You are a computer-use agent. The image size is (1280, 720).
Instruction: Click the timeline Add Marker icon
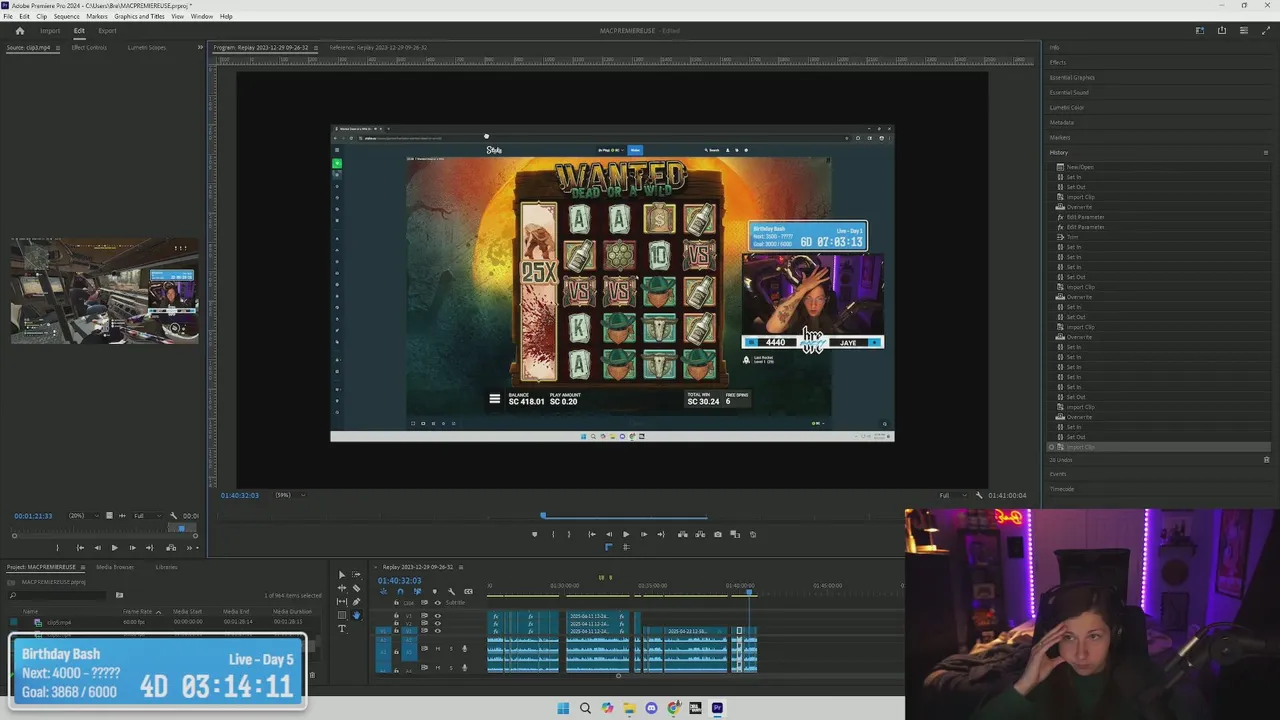434,591
